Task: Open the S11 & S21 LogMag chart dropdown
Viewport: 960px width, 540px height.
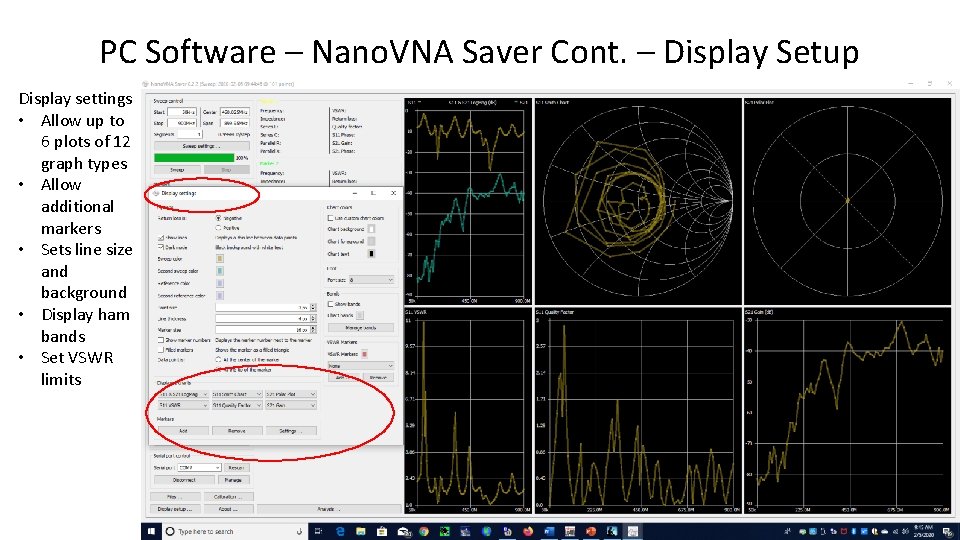Action: [x=183, y=394]
